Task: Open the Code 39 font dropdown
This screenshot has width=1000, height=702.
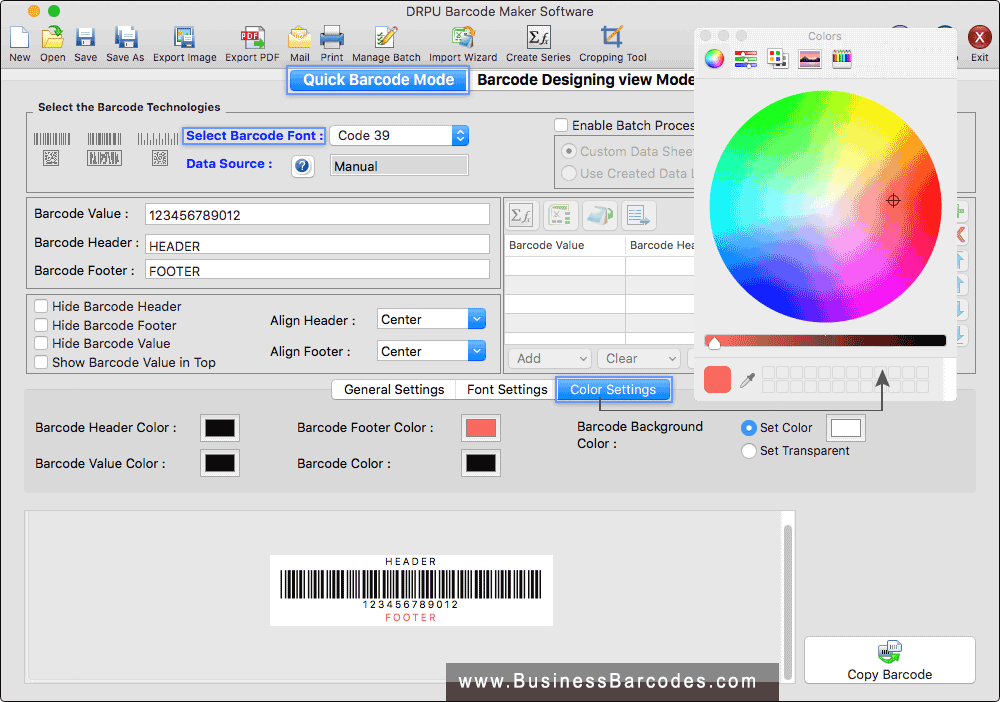Action: point(399,135)
